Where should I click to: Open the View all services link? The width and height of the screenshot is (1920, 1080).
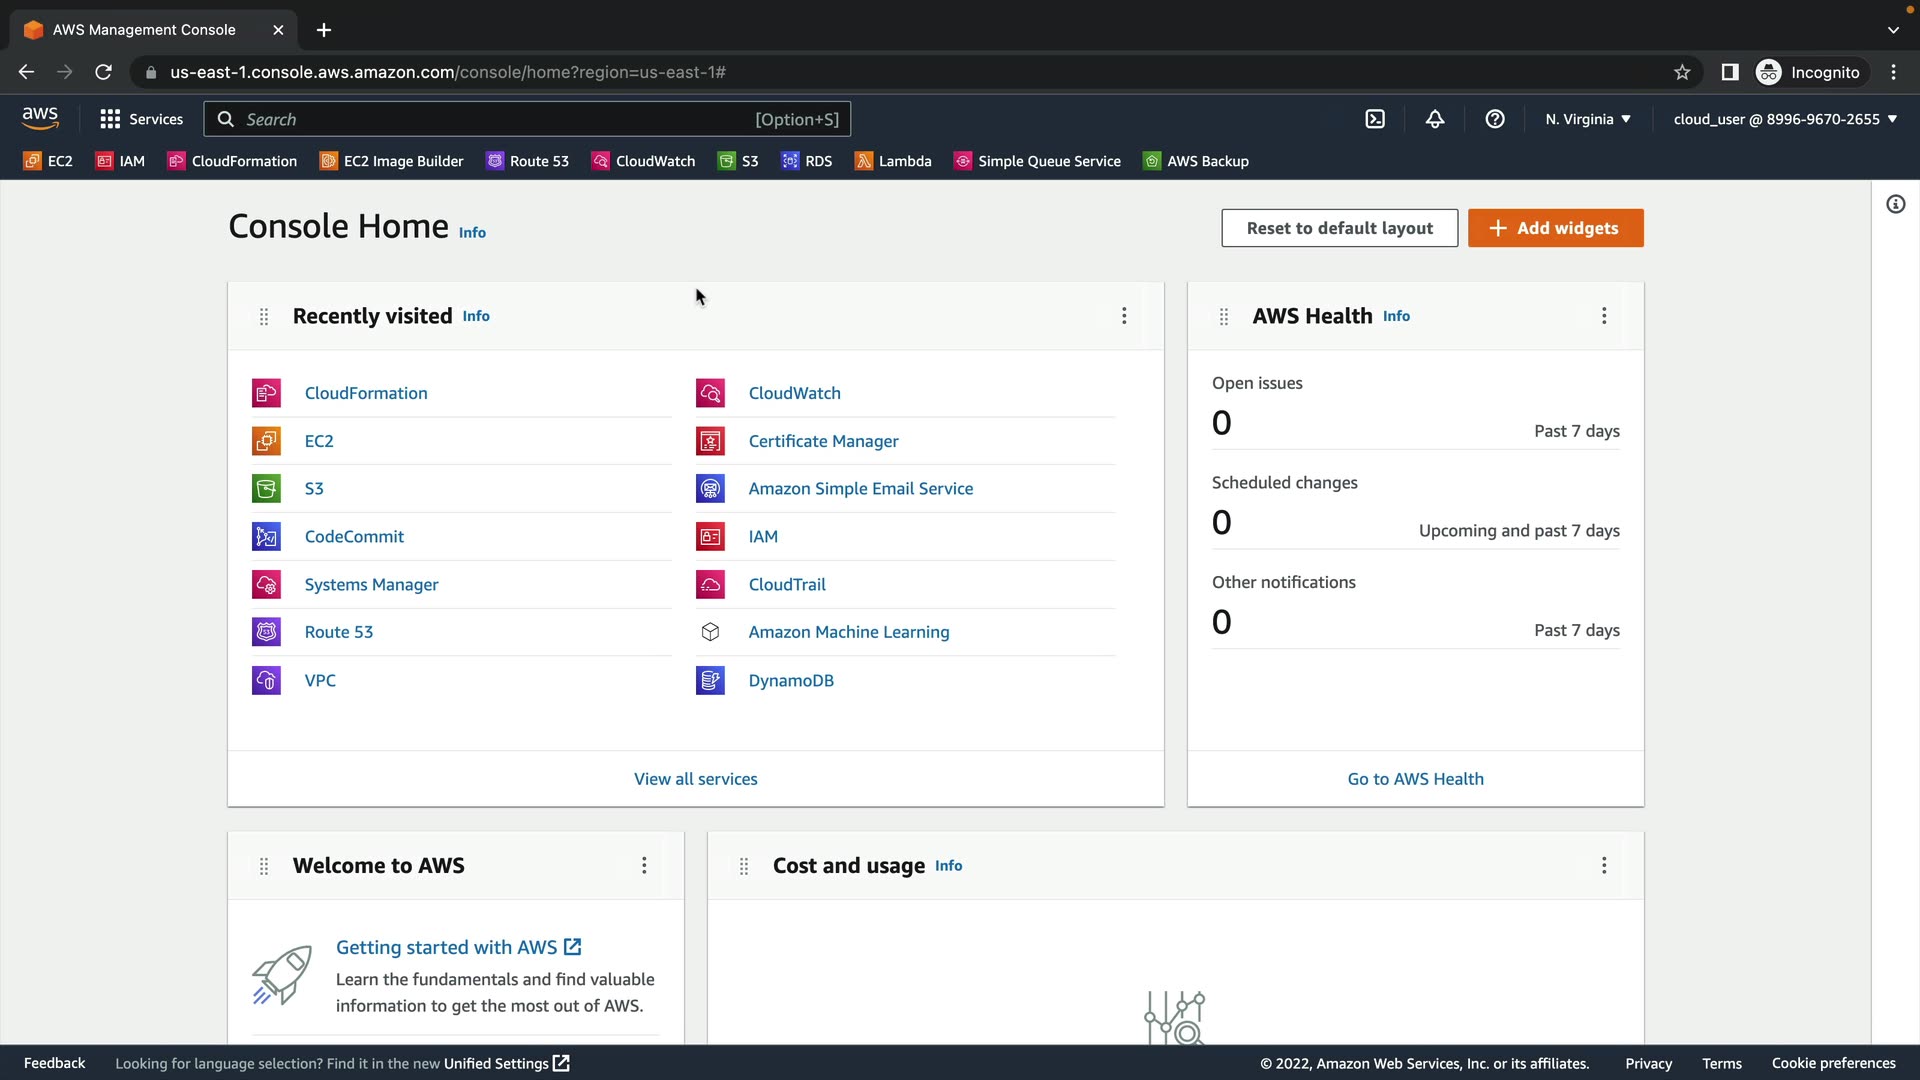coord(695,779)
